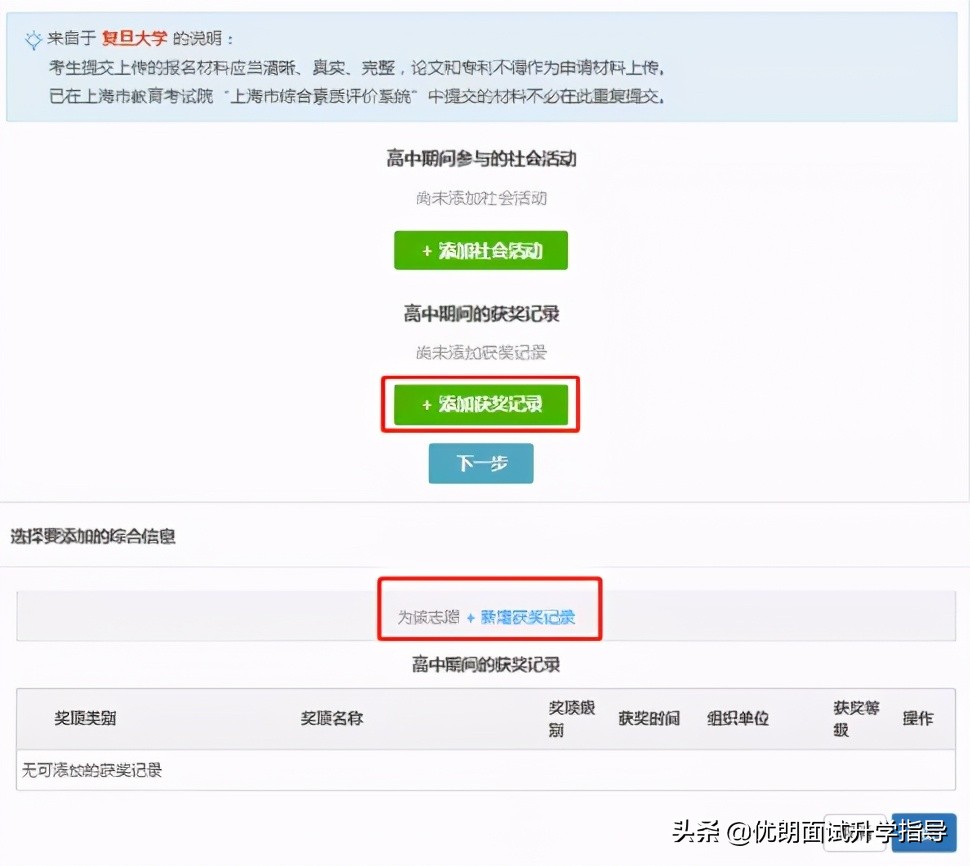Image resolution: width=970 pixels, height=866 pixels.
Task: Click the blue button at bottom right corner
Action: tap(924, 835)
